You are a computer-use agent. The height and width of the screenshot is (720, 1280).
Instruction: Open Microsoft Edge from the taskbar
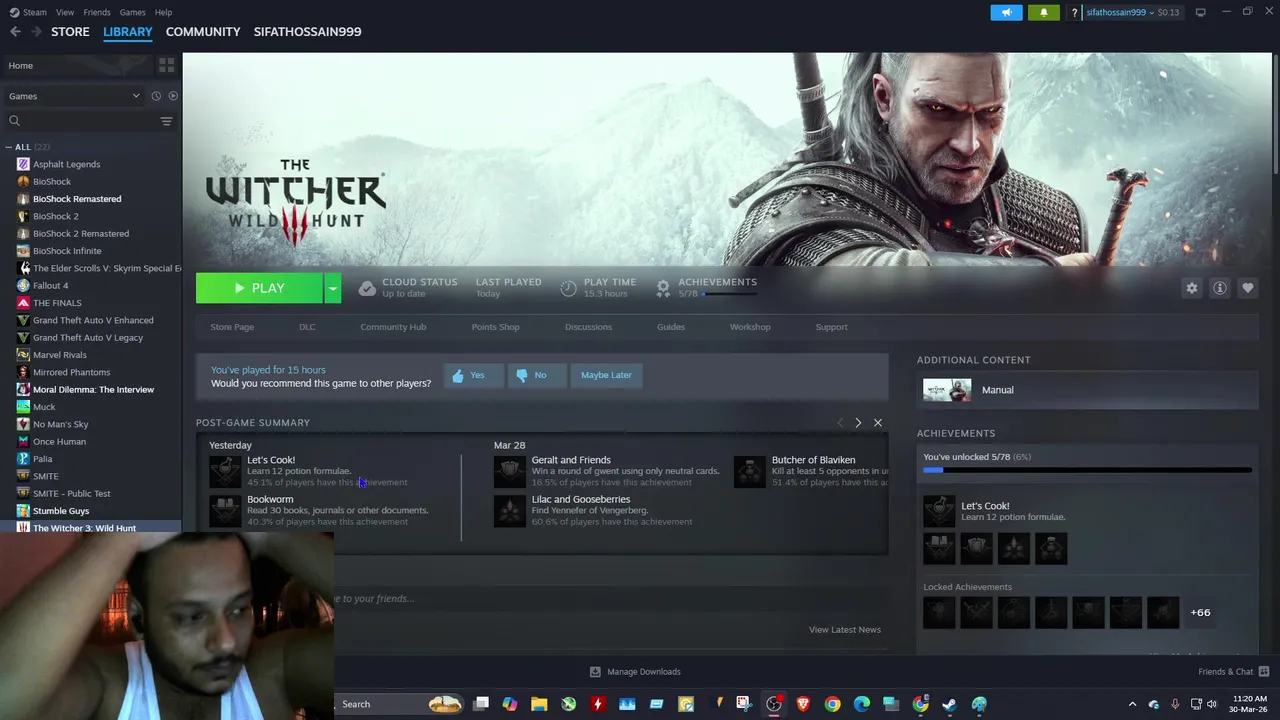861,704
